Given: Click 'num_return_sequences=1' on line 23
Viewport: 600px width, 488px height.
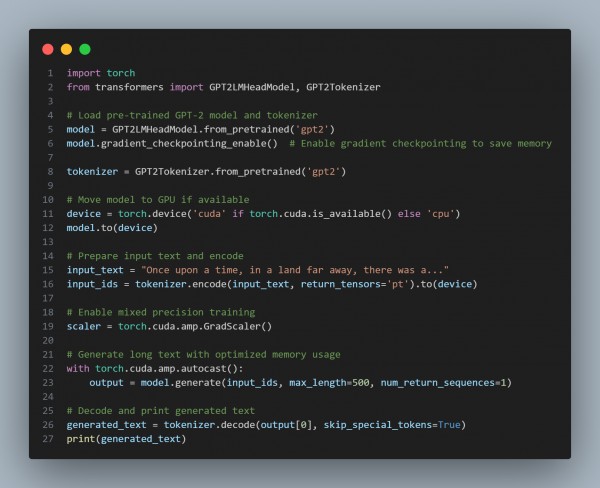Looking at the screenshot, I should click(x=444, y=383).
